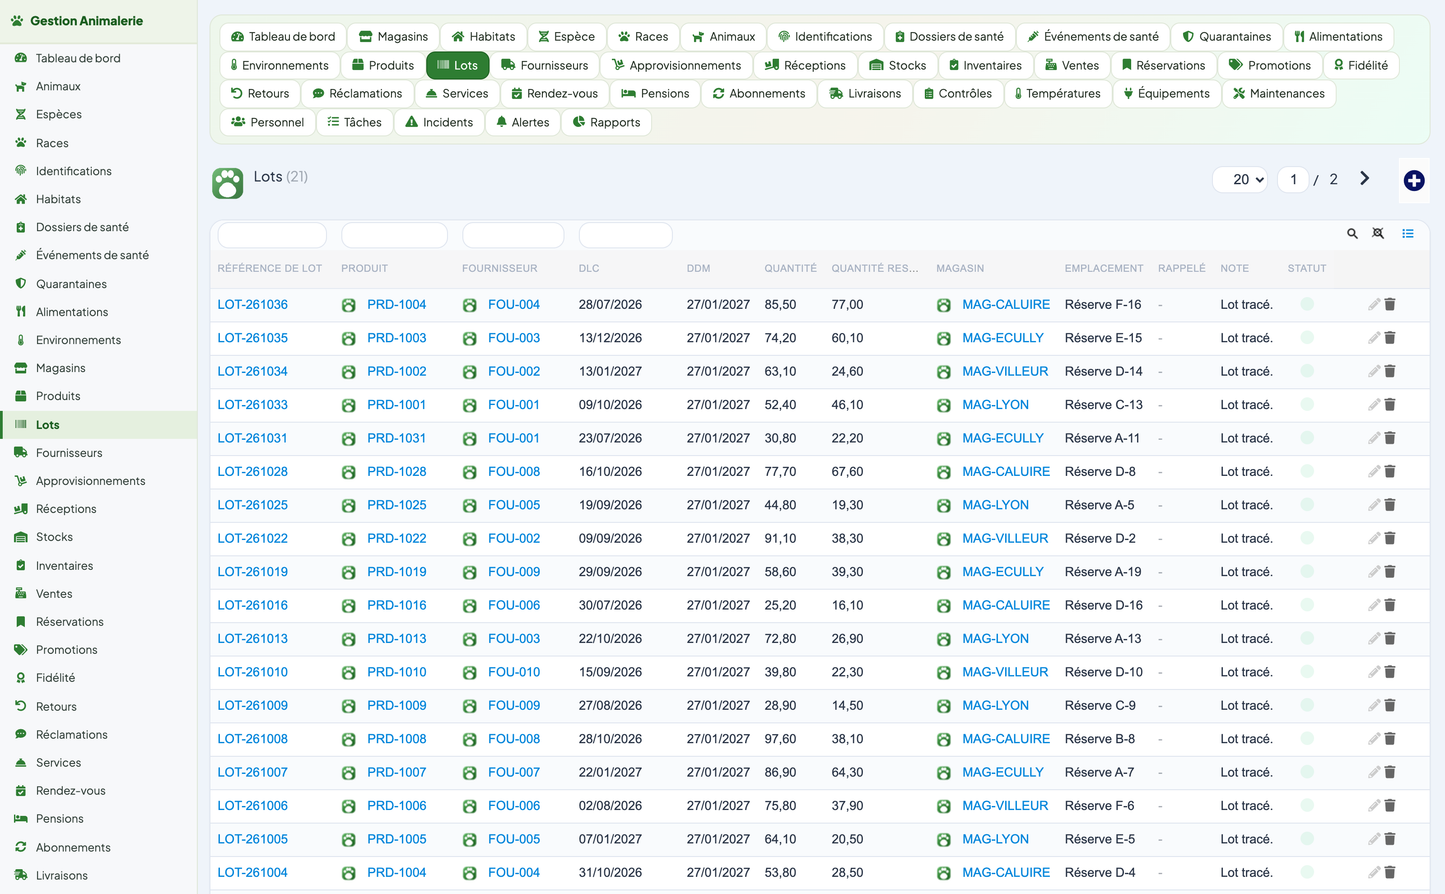This screenshot has height=894, width=1445.
Task: Switch to the Fournisseurs tab
Action: 544,65
